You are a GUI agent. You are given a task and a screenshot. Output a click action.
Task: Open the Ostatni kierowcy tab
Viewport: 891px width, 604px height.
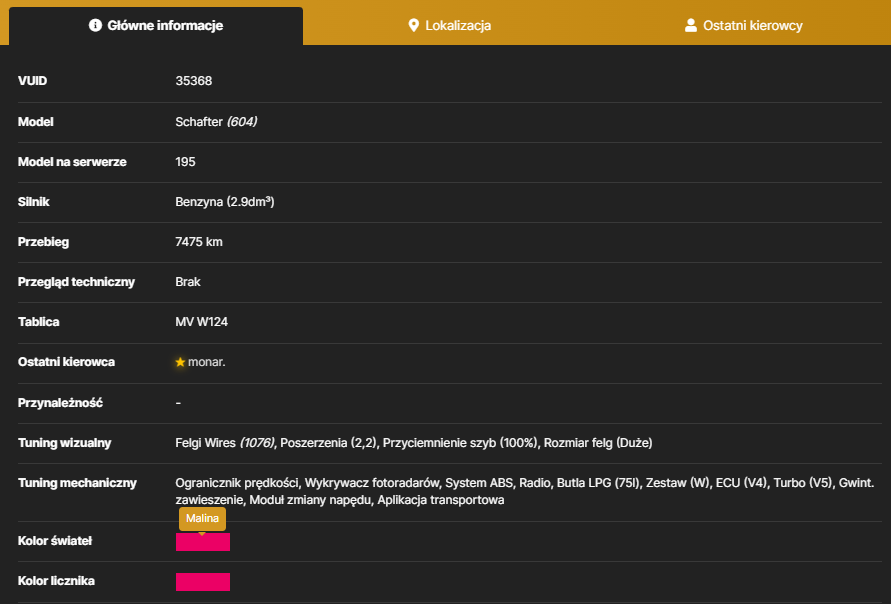click(x=744, y=26)
